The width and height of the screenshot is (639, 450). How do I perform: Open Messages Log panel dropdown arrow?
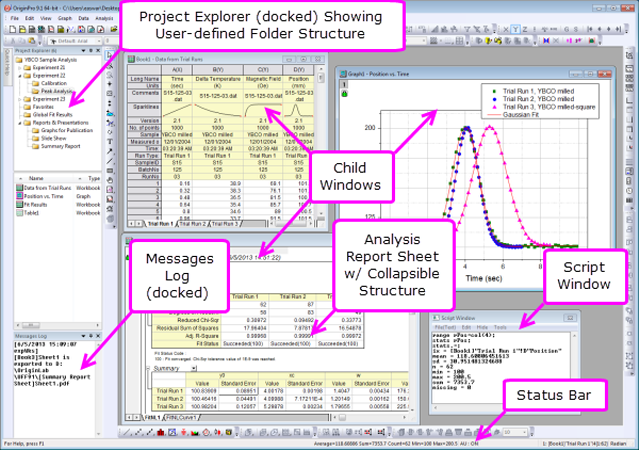coord(84,336)
